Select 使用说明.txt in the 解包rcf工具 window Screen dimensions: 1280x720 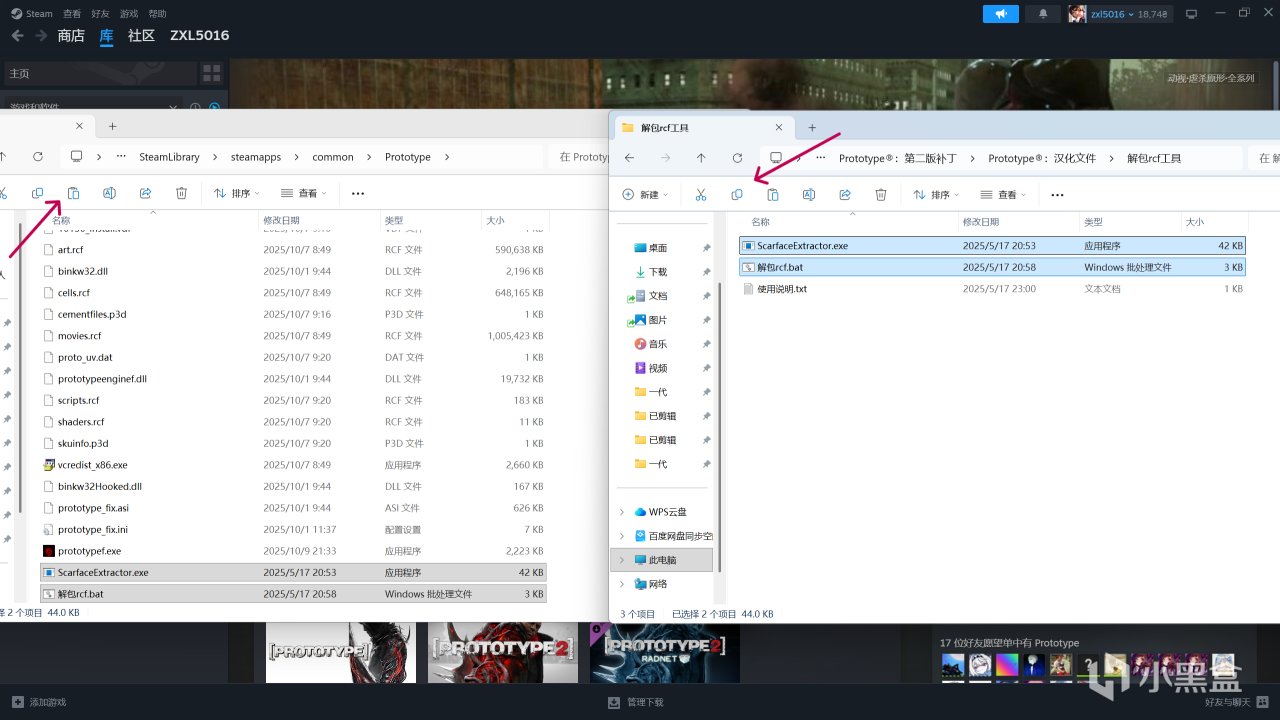(993, 289)
